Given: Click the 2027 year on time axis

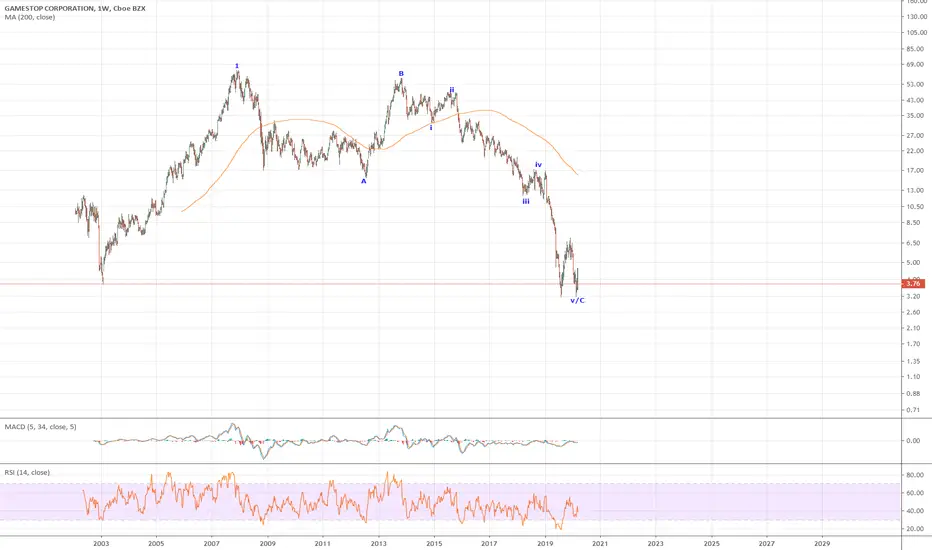Looking at the screenshot, I should [x=767, y=543].
